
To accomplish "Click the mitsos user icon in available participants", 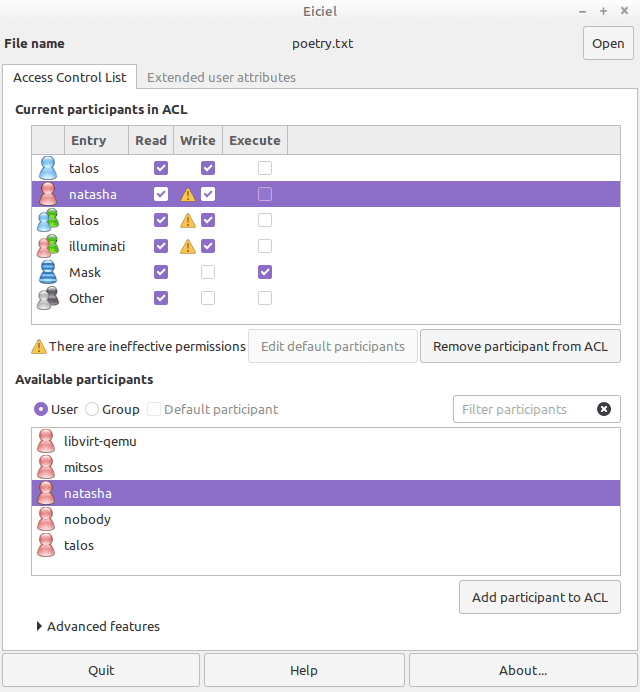I will (x=45, y=467).
